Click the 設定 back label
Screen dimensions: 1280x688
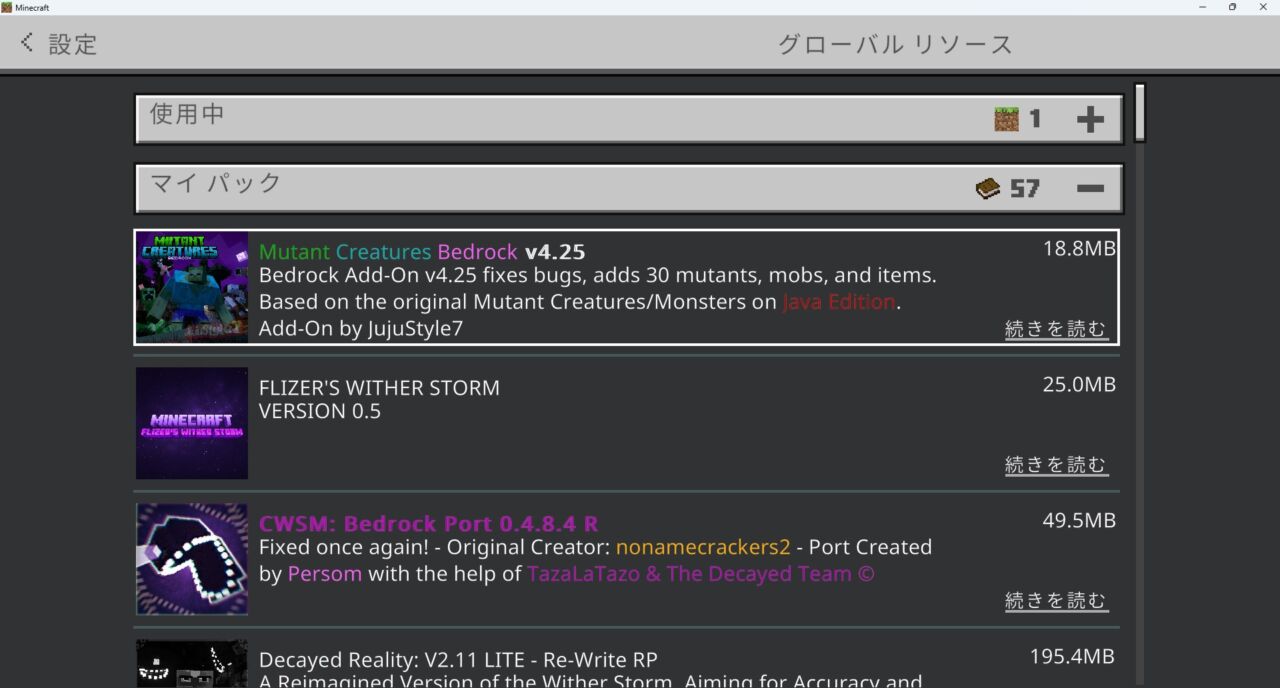coord(73,44)
